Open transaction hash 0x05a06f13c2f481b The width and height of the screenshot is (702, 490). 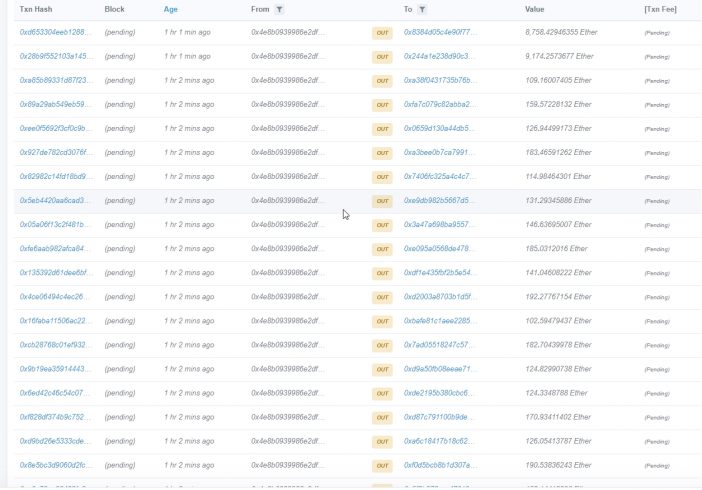point(56,225)
